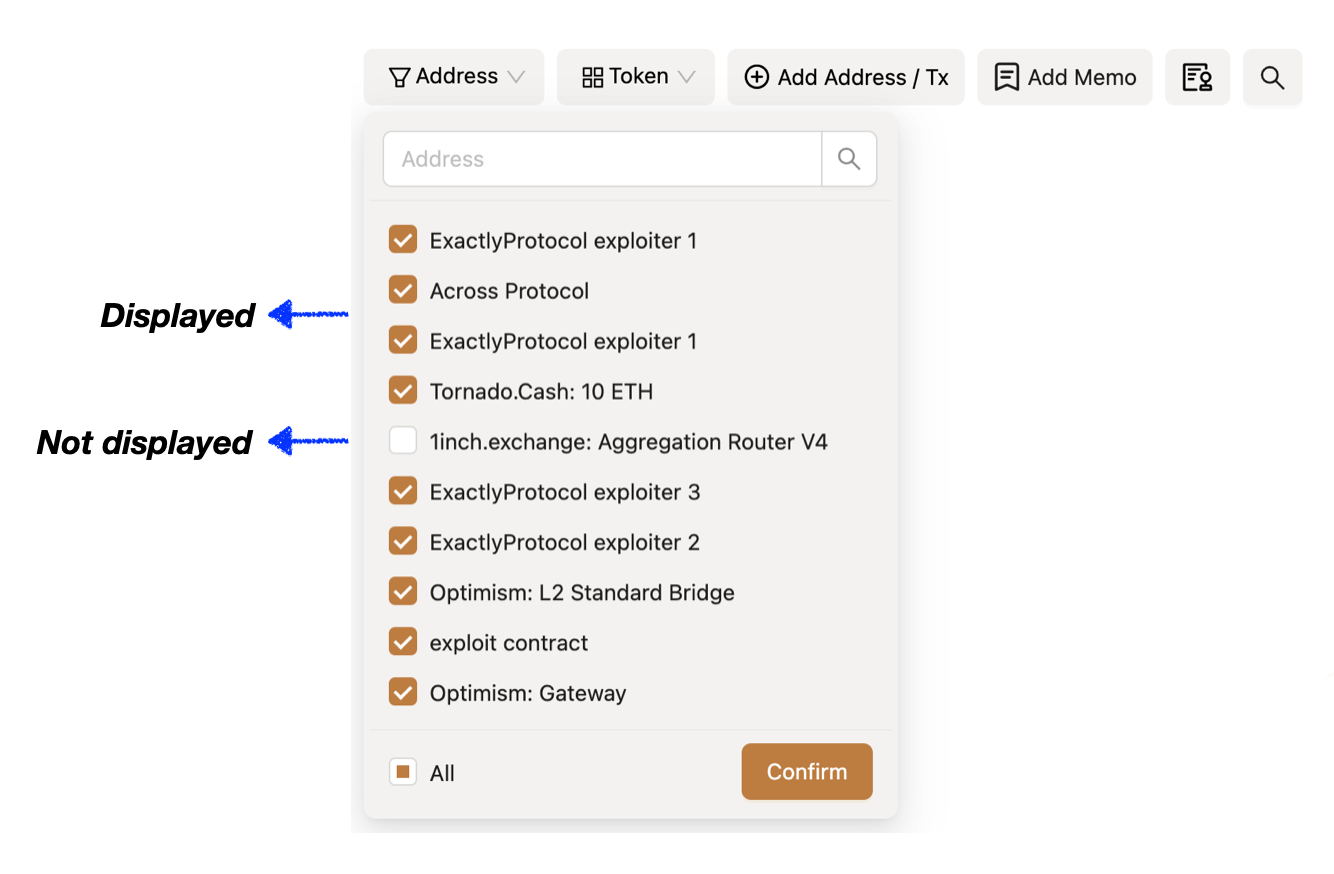Uncheck Tornado.Cash: 10 ETH
Image resolution: width=1334 pixels, height=874 pixels.
click(403, 391)
